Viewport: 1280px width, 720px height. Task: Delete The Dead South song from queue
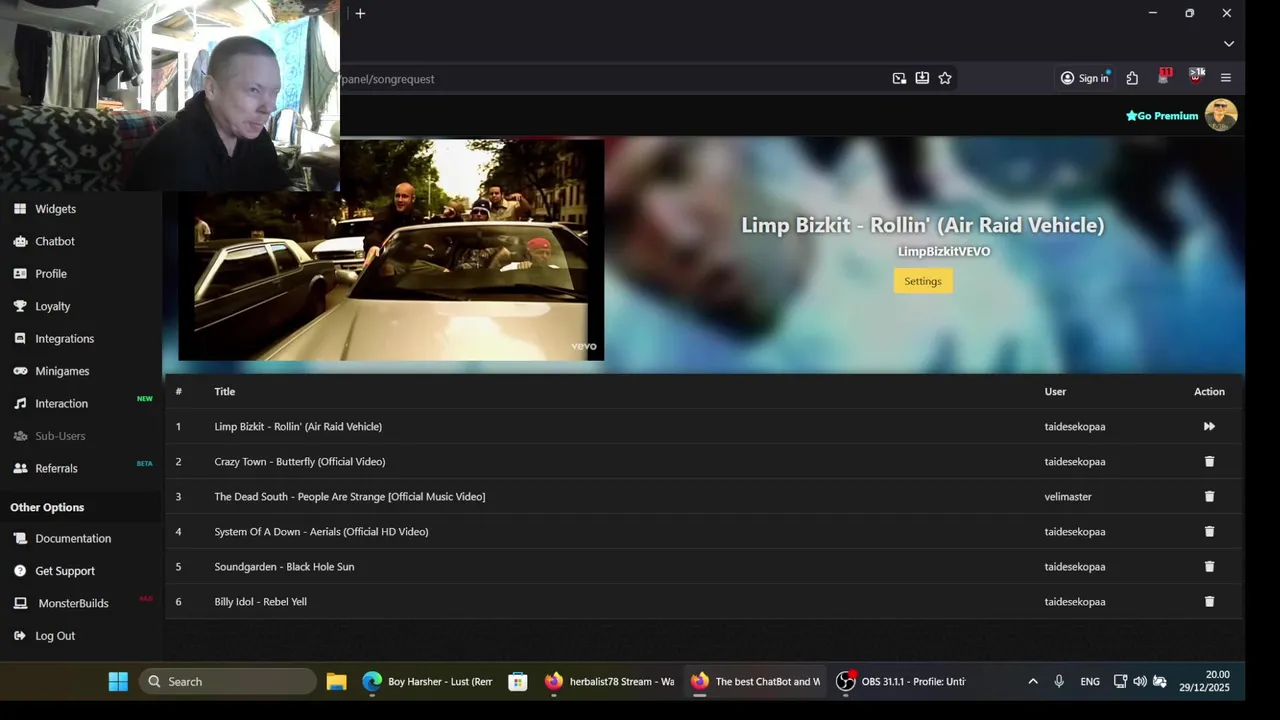1209,497
